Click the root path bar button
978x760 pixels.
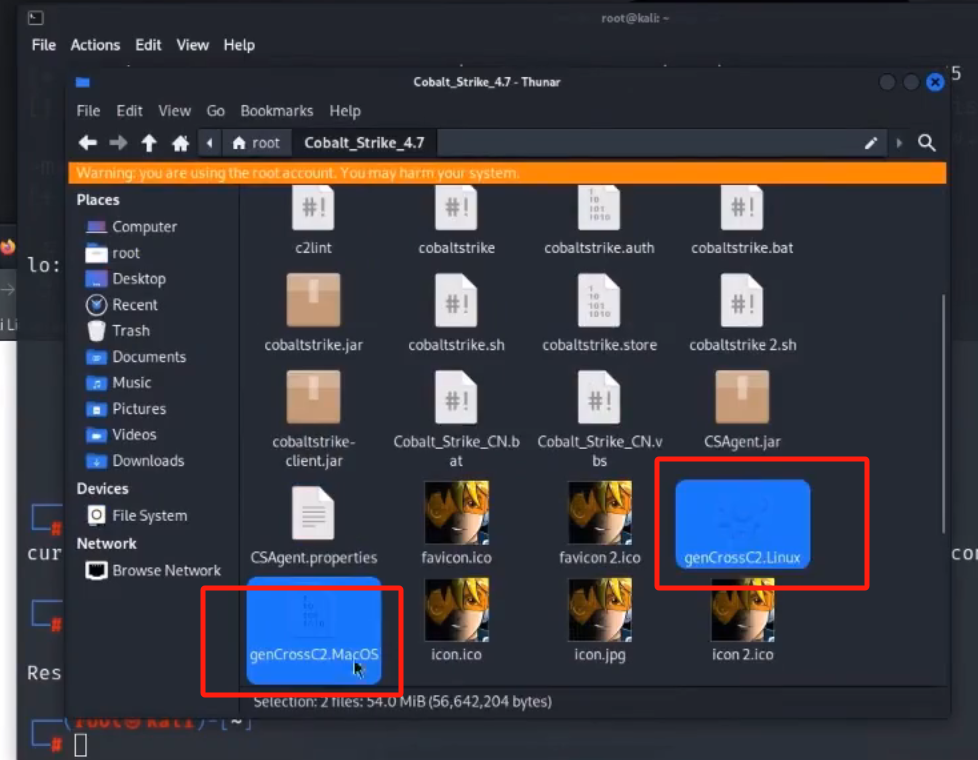pos(256,143)
